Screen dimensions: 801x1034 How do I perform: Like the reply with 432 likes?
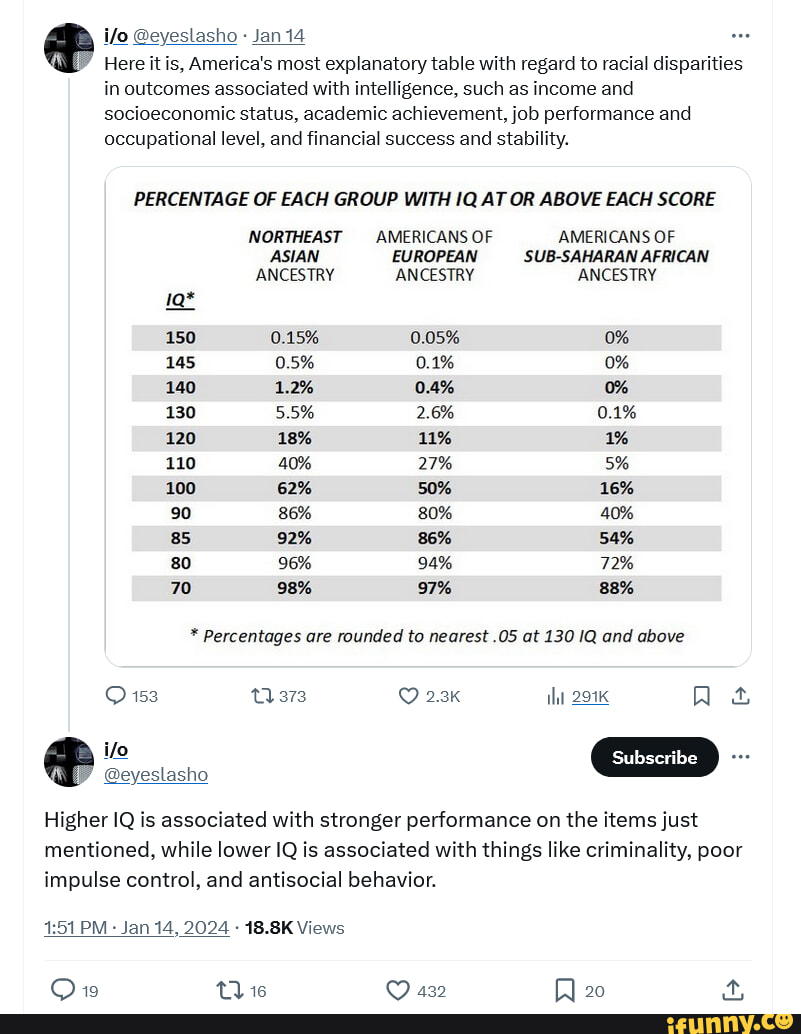(397, 991)
